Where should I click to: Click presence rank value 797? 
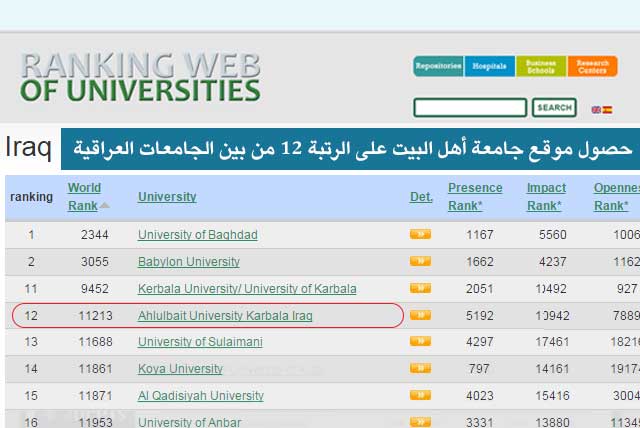click(x=479, y=368)
